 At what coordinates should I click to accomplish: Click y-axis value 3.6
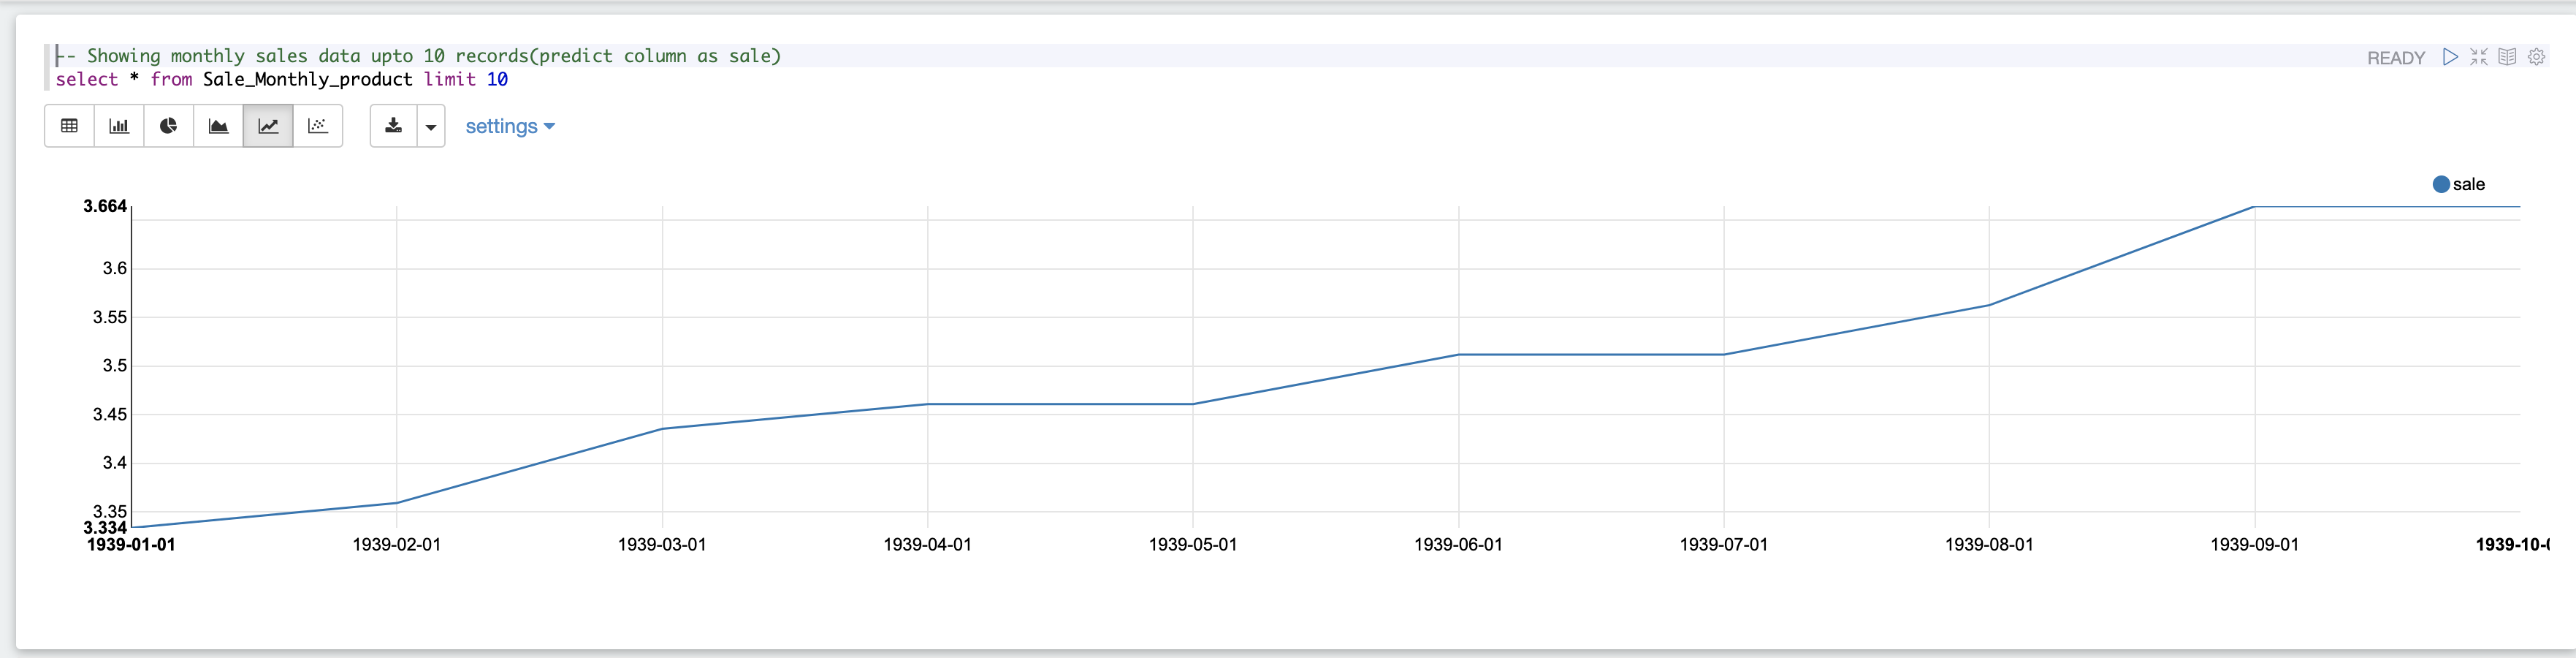115,268
